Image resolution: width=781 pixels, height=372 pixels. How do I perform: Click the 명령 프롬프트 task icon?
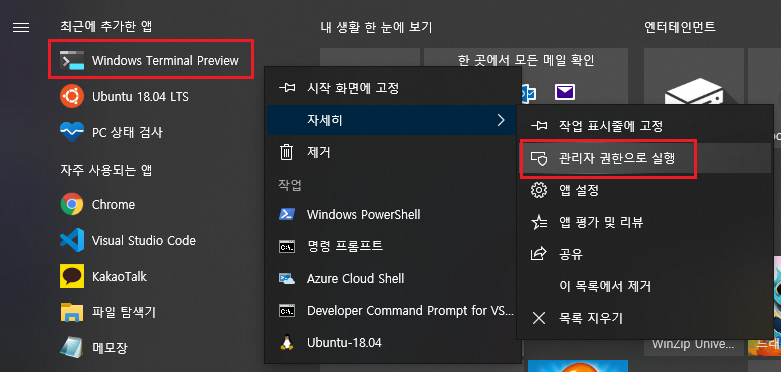click(286, 247)
